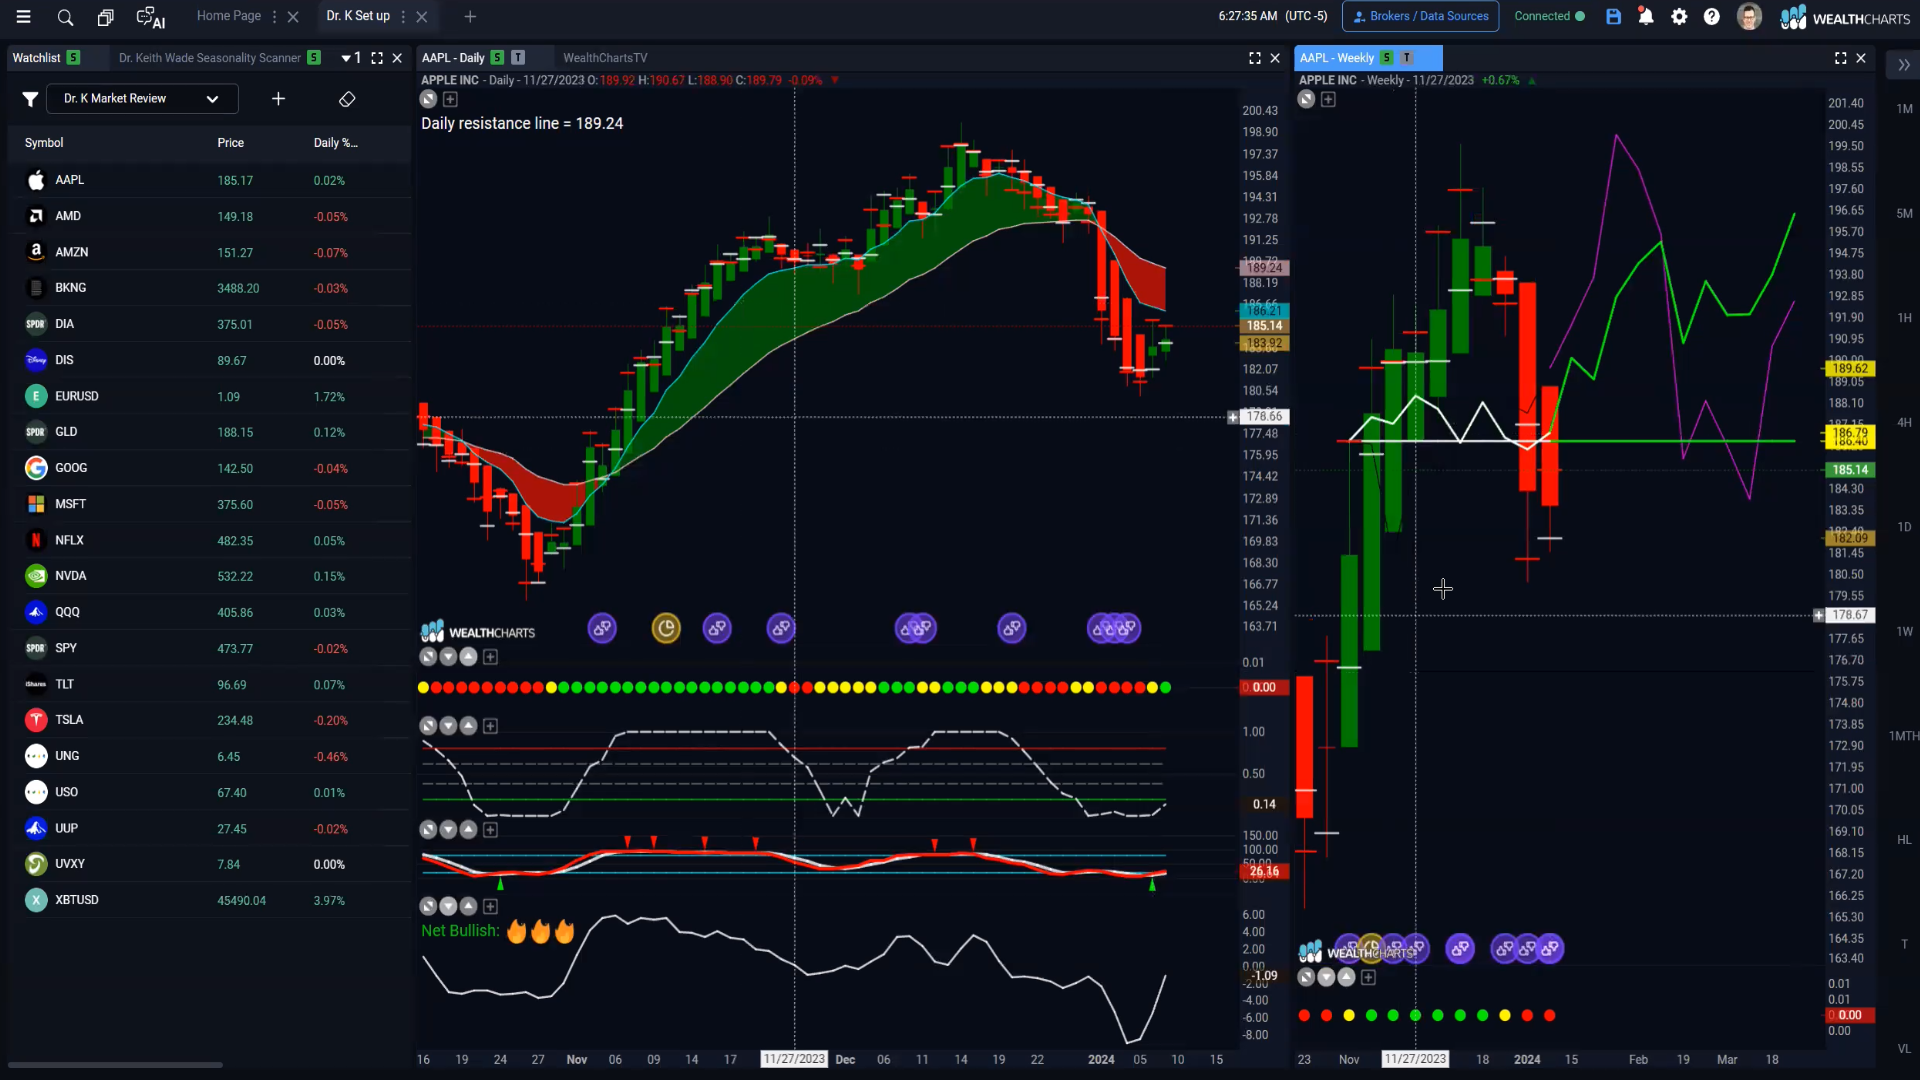Open the WealthChartsTV tab
Screen dimensions: 1920x1080
point(605,58)
